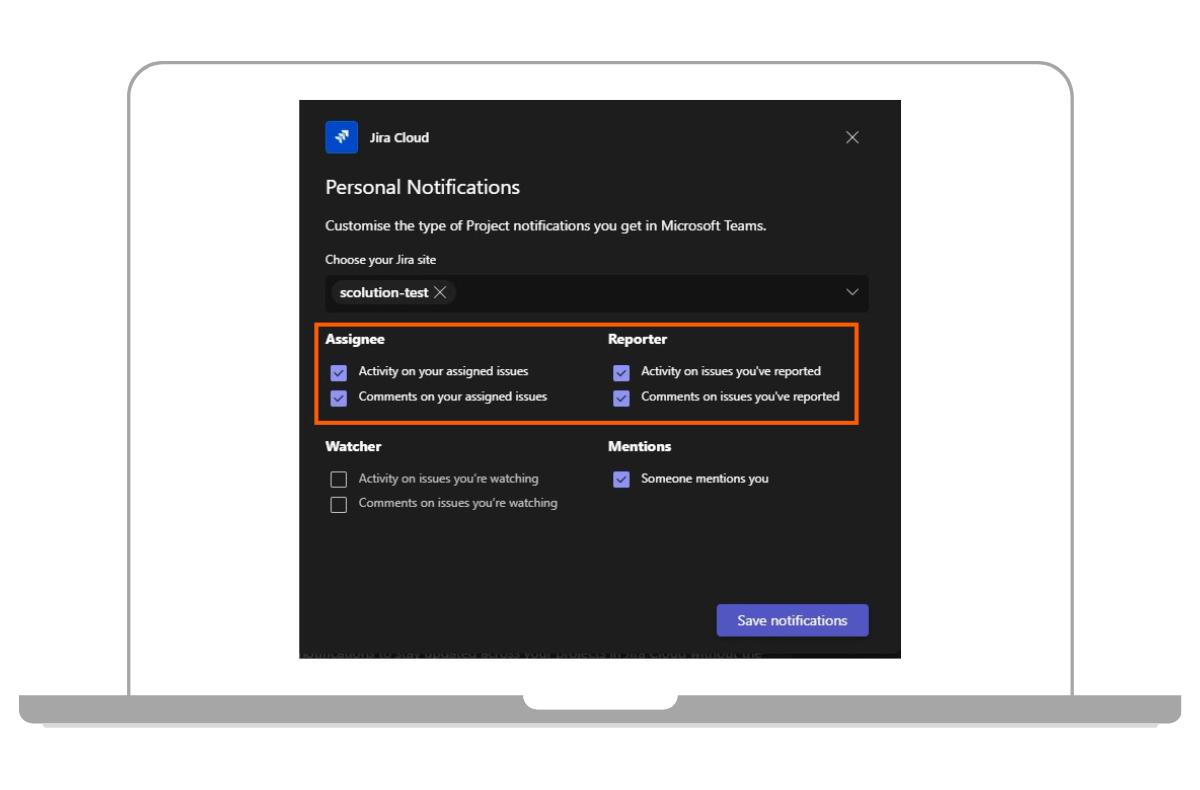Check Comments on issues you're watching
Viewport: 1200px width, 790px height.
[x=339, y=504]
